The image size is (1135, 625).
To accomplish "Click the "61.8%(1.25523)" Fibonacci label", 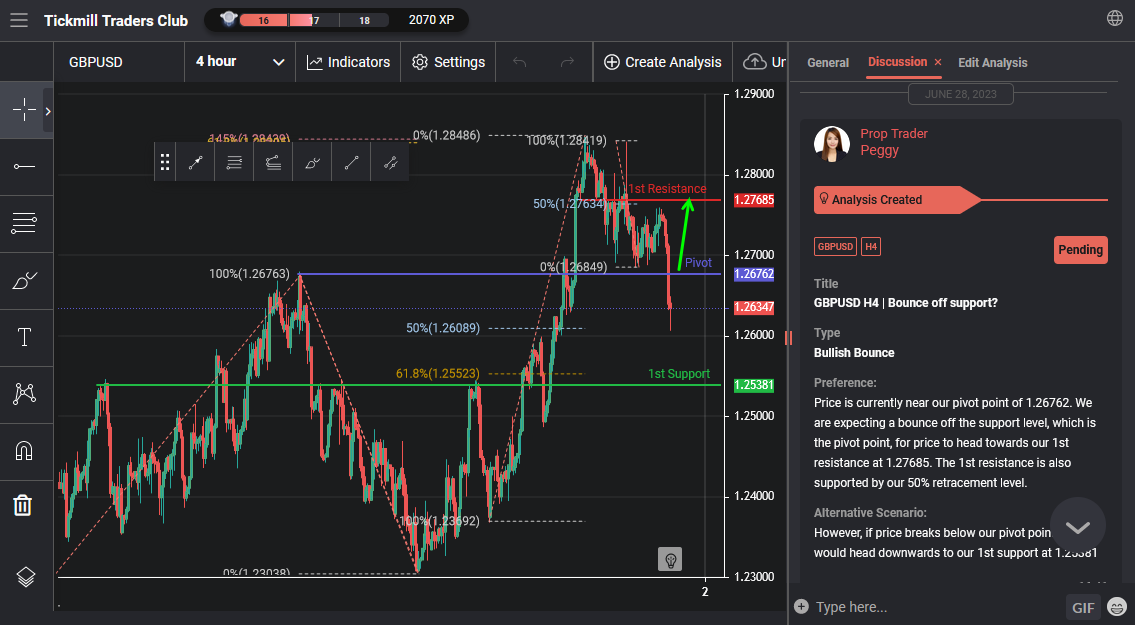I will tap(437, 374).
